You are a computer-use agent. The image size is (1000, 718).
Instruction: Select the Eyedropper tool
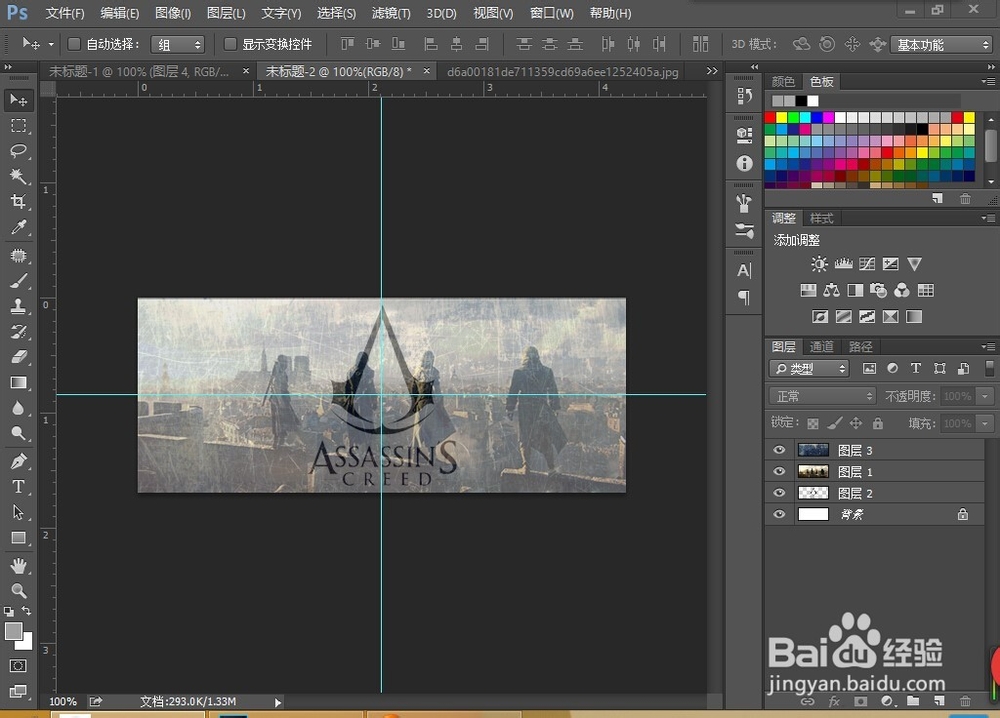point(18,227)
